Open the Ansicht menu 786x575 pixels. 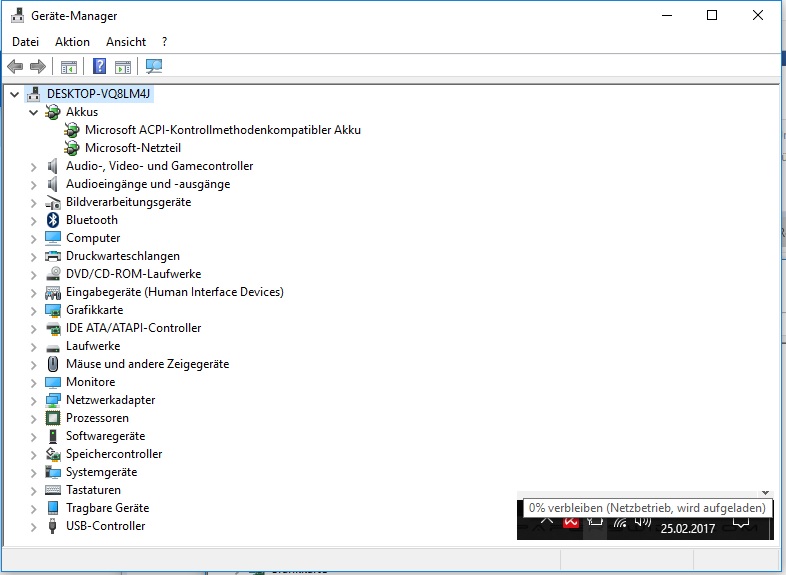point(126,42)
